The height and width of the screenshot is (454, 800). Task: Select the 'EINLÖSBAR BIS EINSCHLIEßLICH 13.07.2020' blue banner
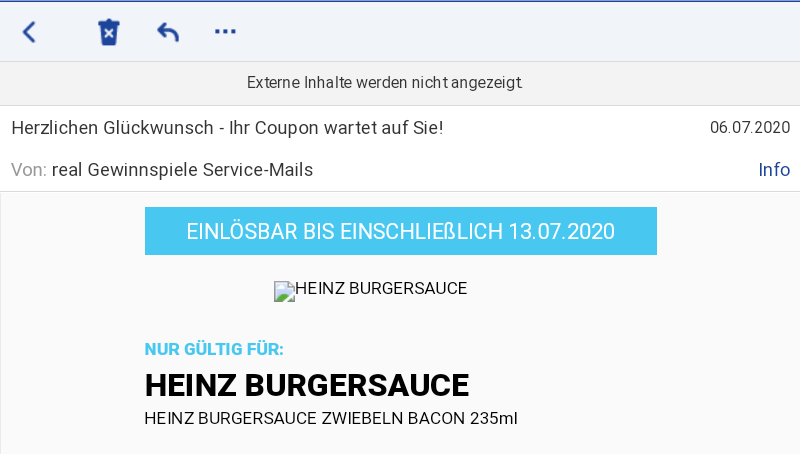401,231
